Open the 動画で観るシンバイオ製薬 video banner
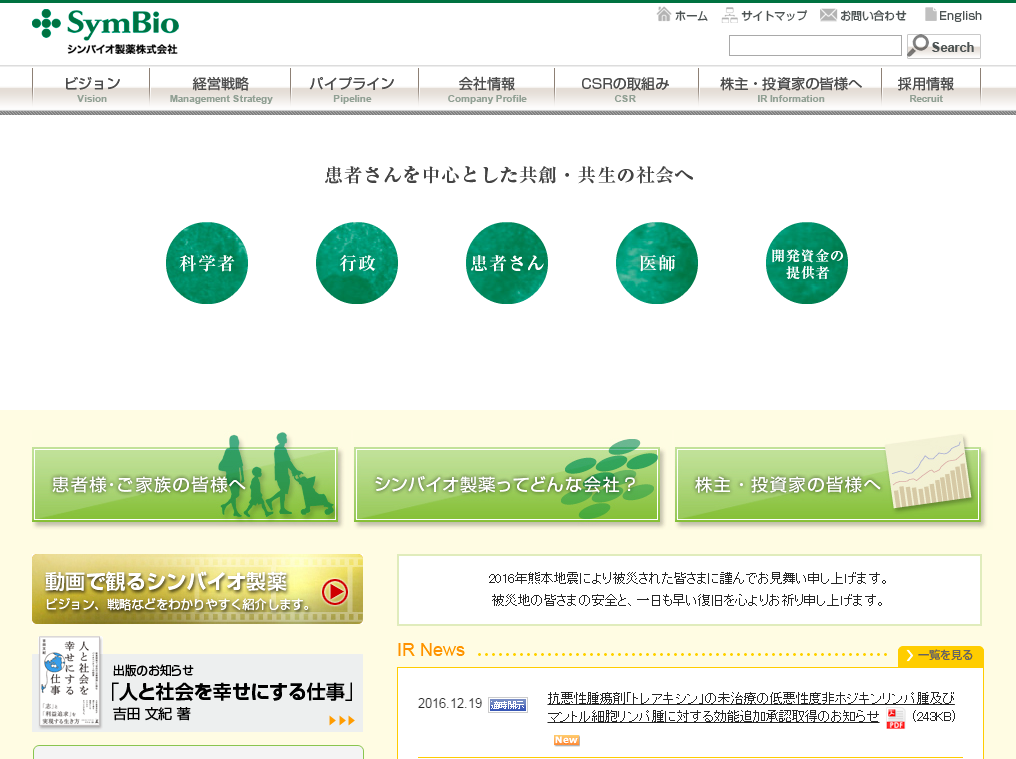 pyautogui.click(x=198, y=589)
